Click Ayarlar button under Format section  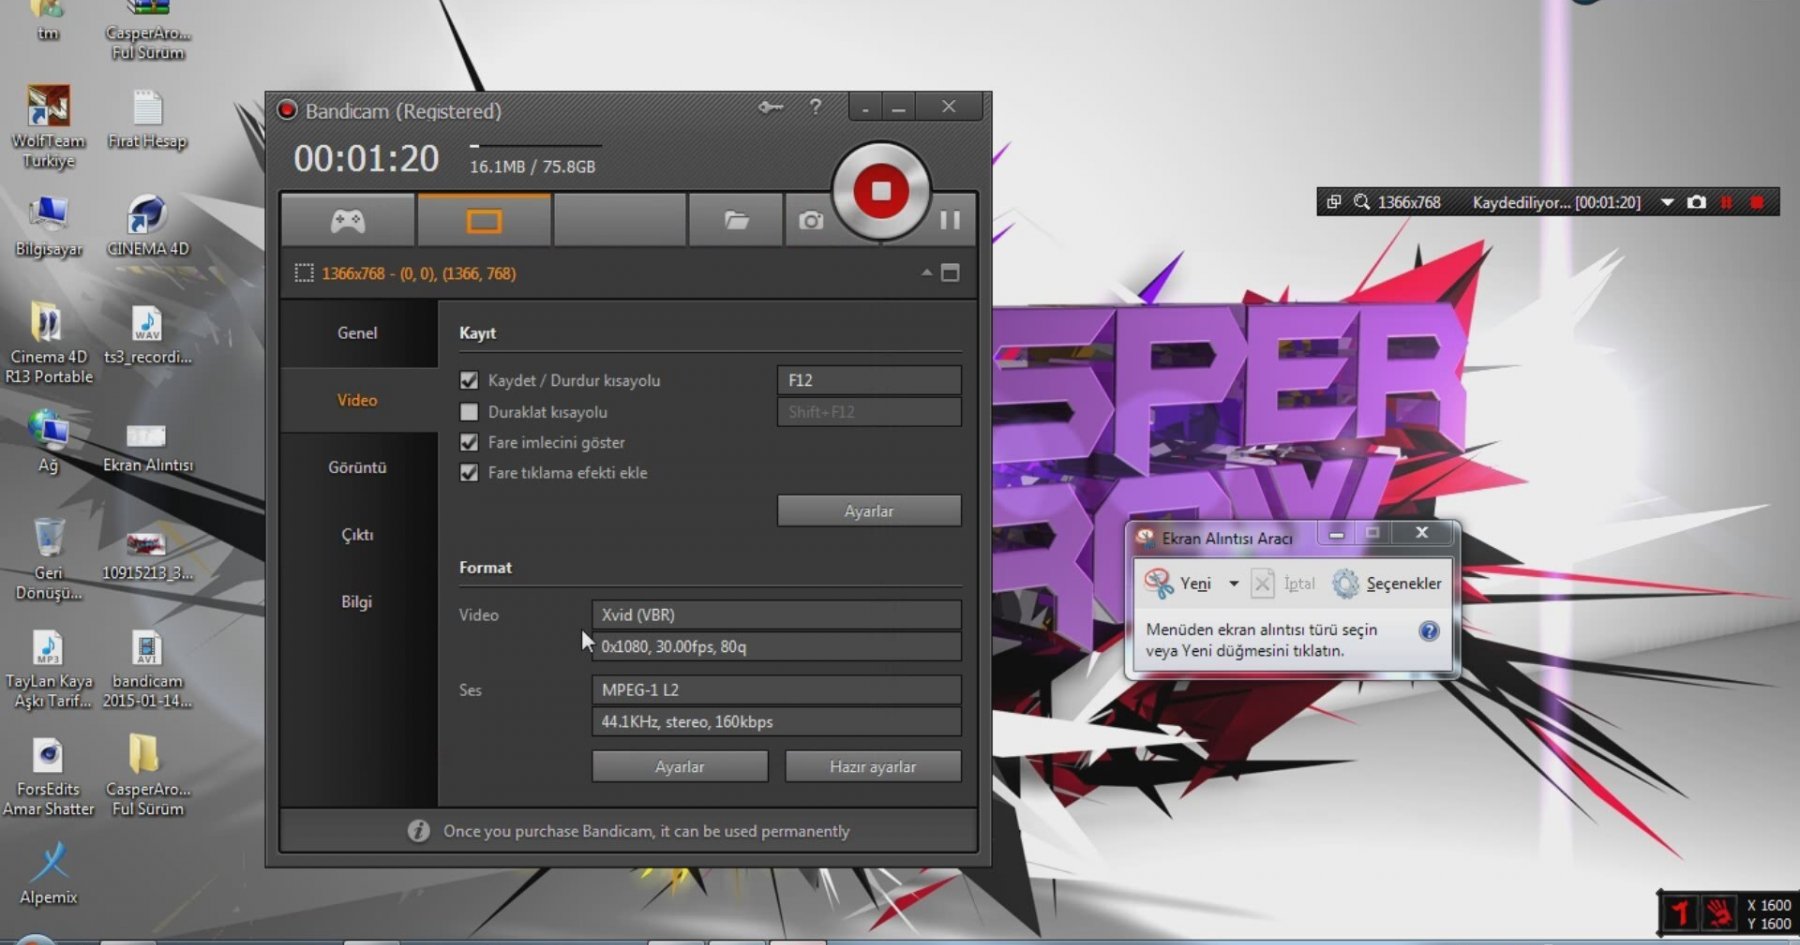680,767
